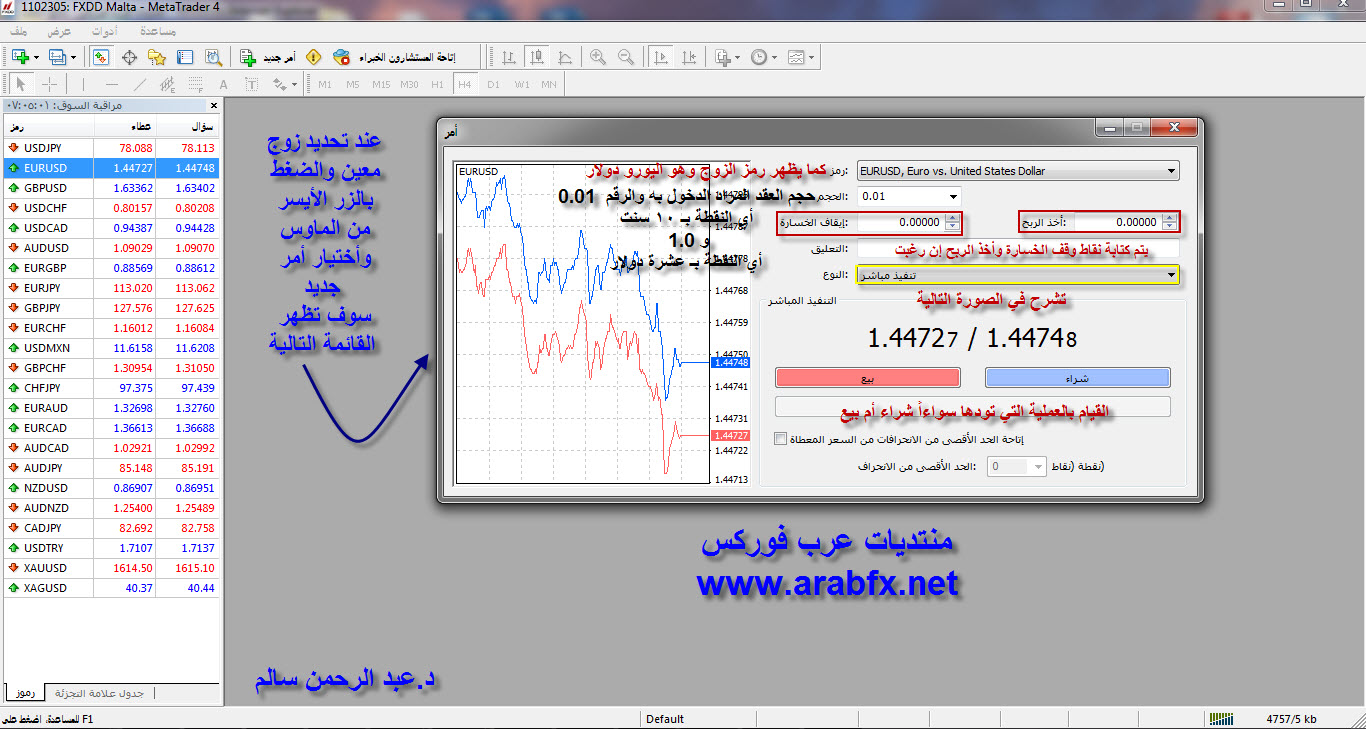Select the XAUUSD row in Market Watch
Image resolution: width=1366 pixels, height=729 pixels.
111,568
